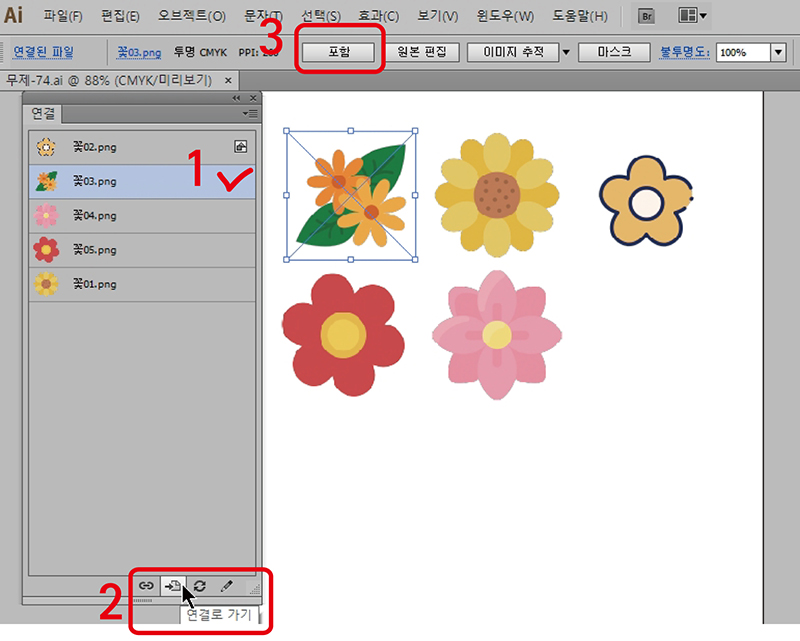Select the 꽃01.png row in Links panel

(x=142, y=284)
